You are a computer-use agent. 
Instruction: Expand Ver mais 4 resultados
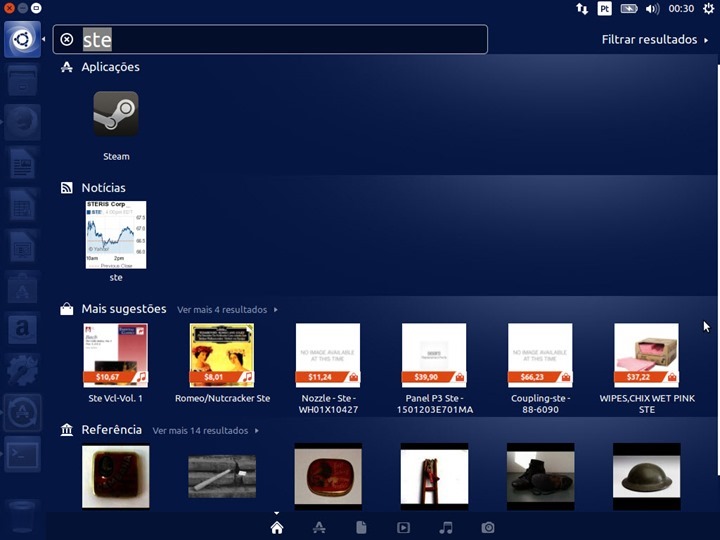coord(227,309)
